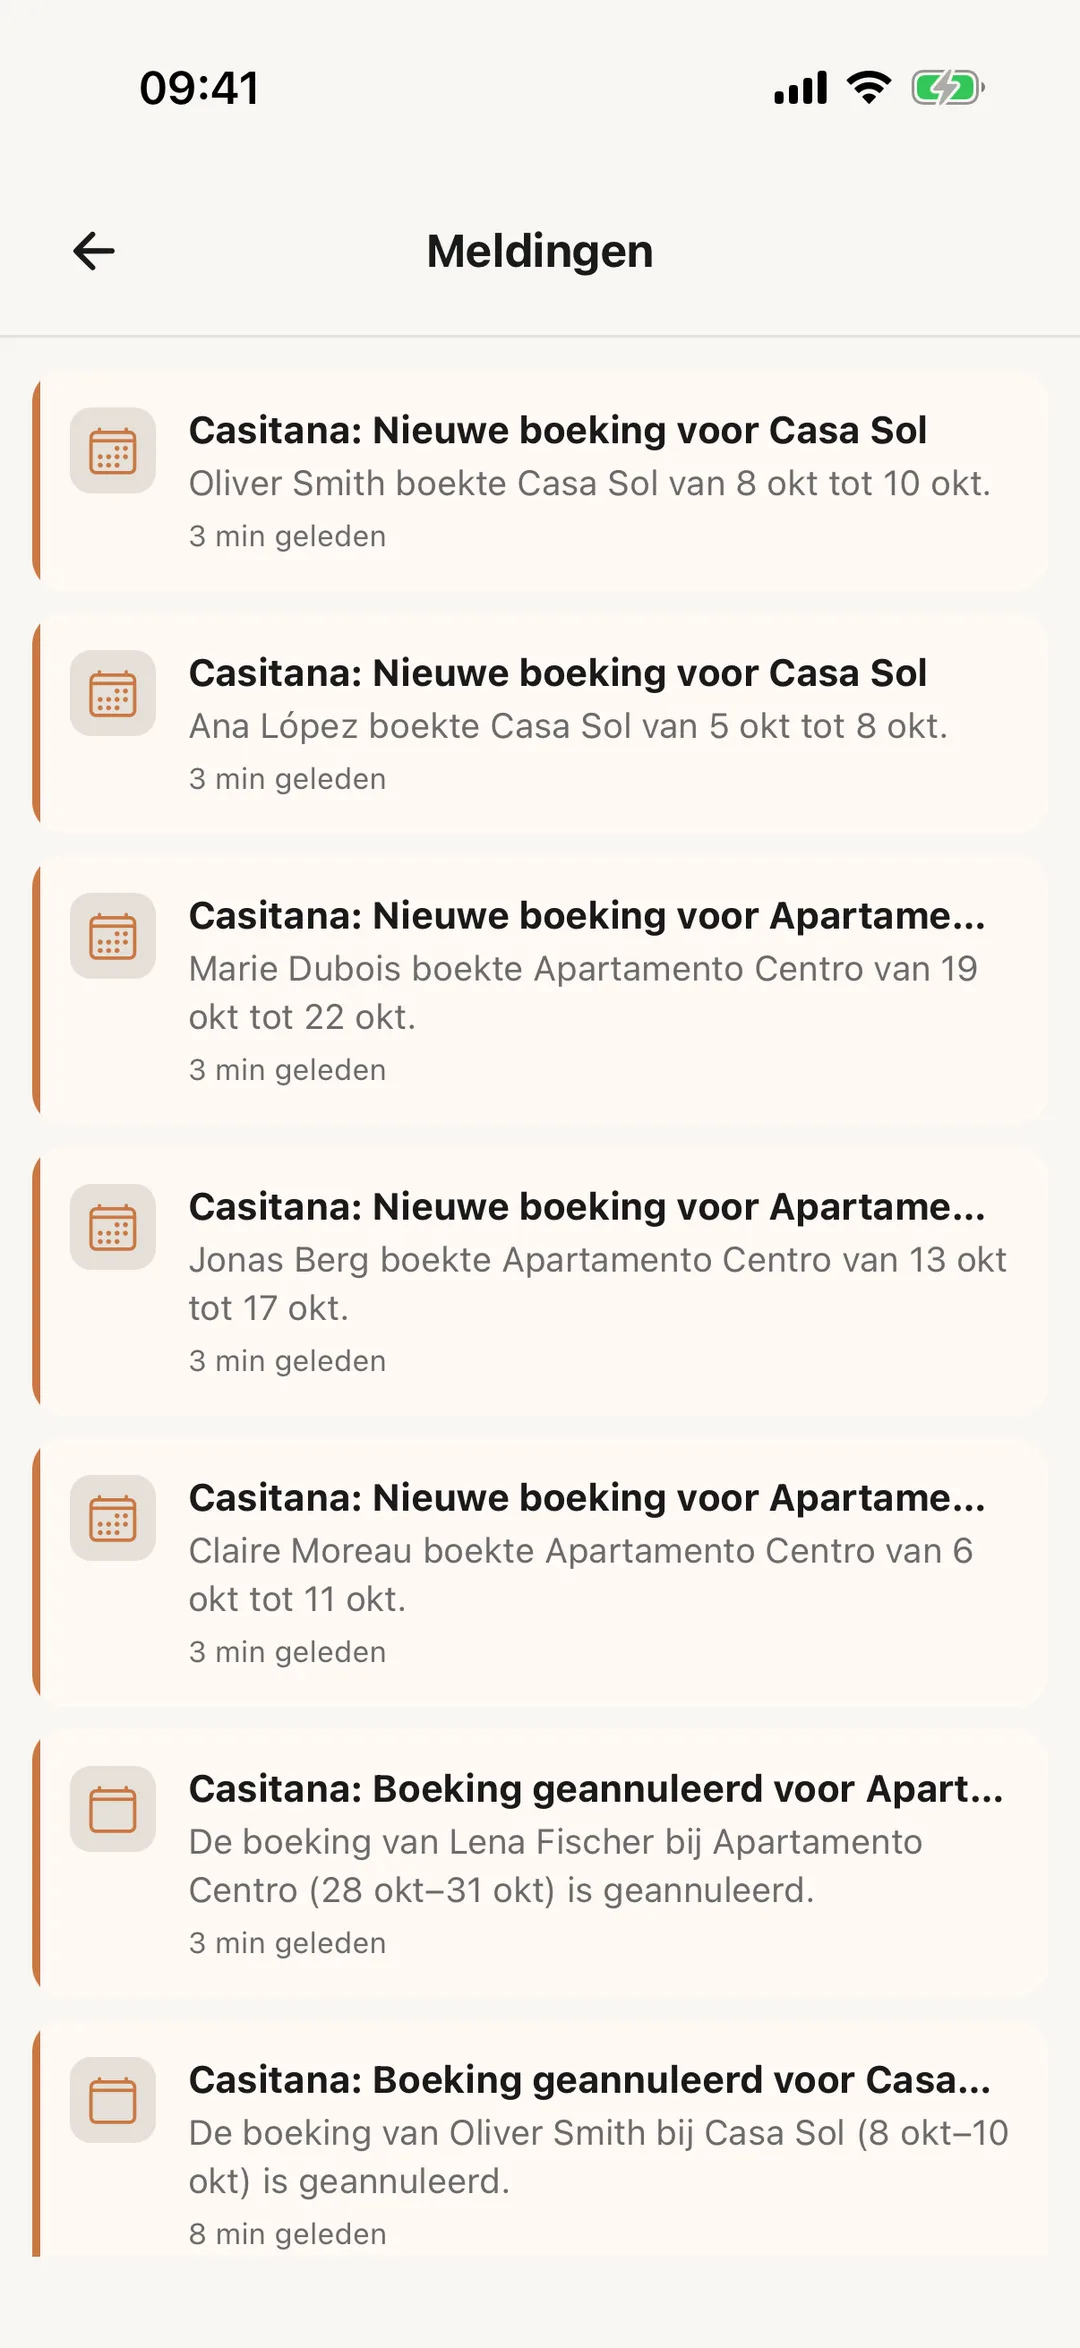Open Ana López Casa Sol booking text
1080x2348 pixels.
point(568,726)
